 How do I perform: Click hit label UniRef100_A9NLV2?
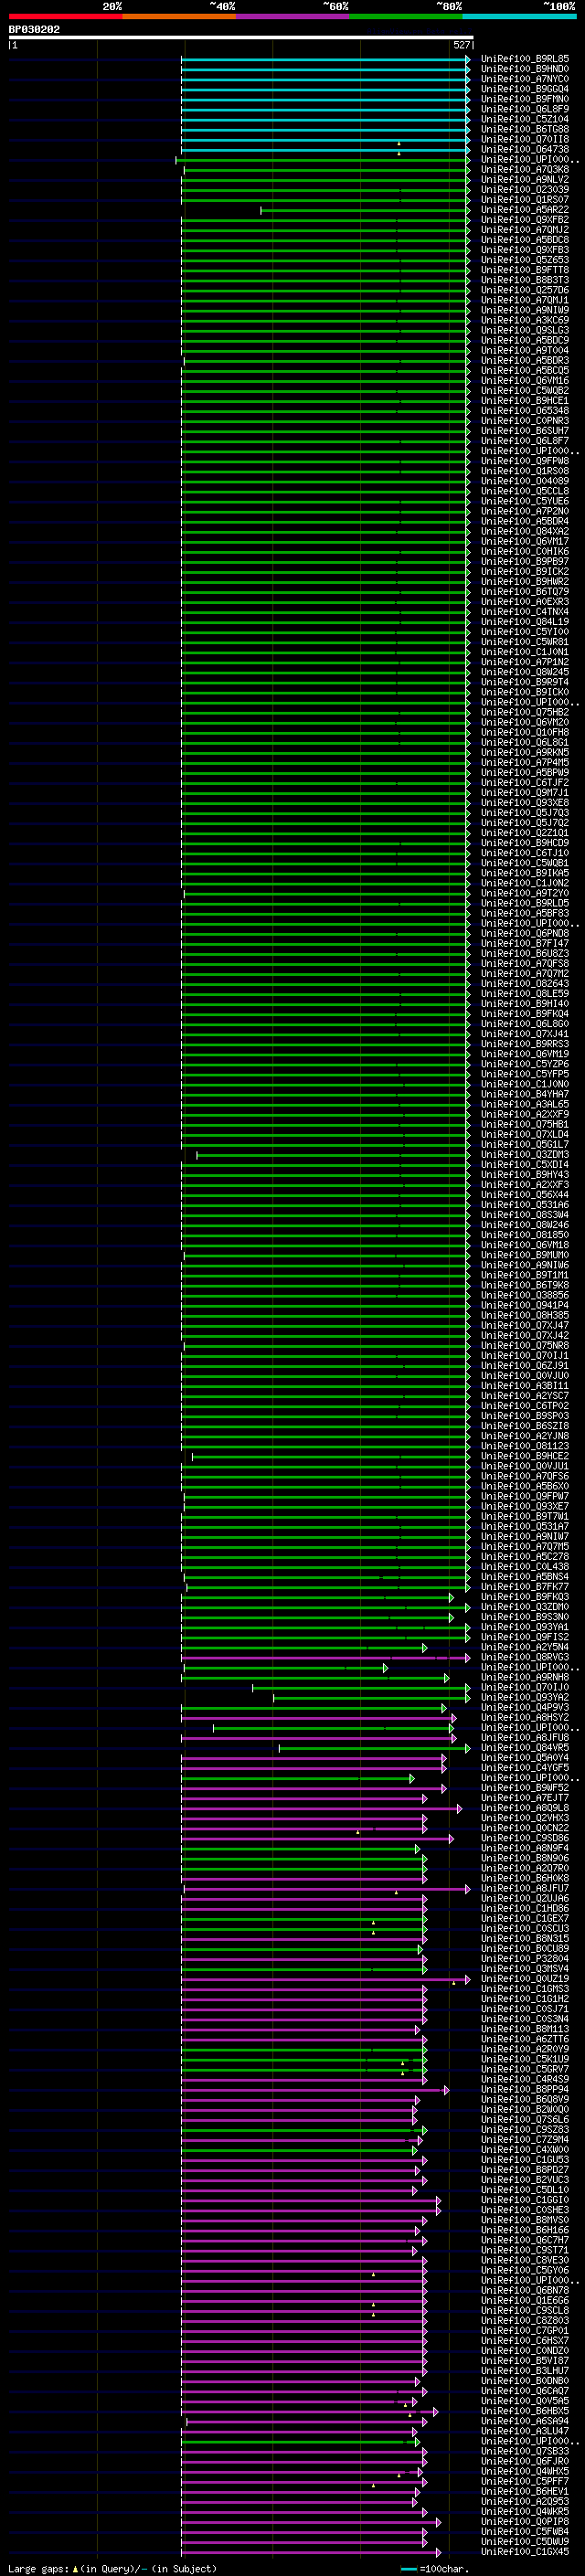pos(525,179)
